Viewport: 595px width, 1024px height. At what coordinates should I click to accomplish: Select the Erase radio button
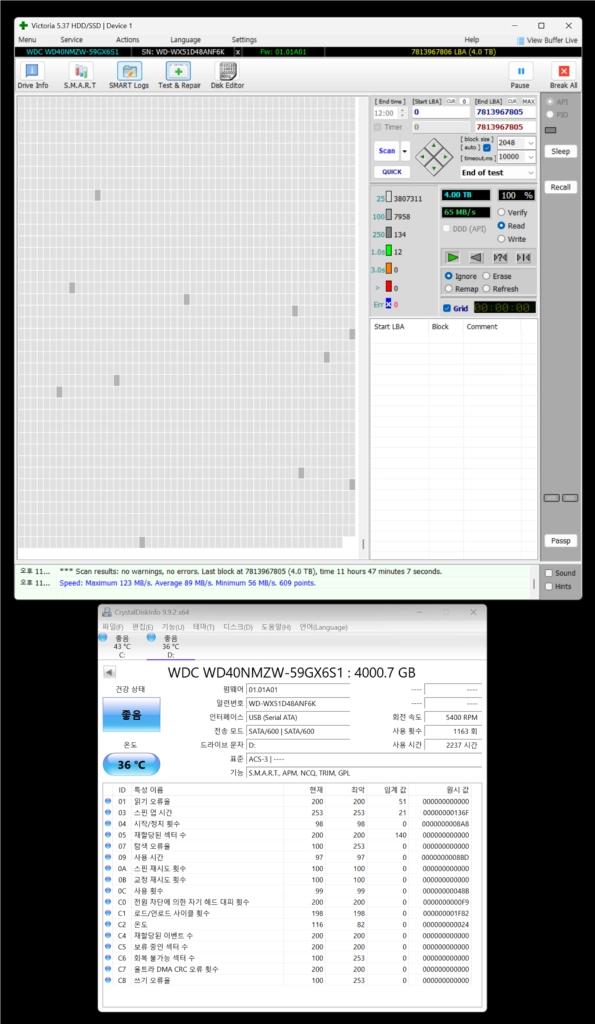pyautogui.click(x=486, y=276)
